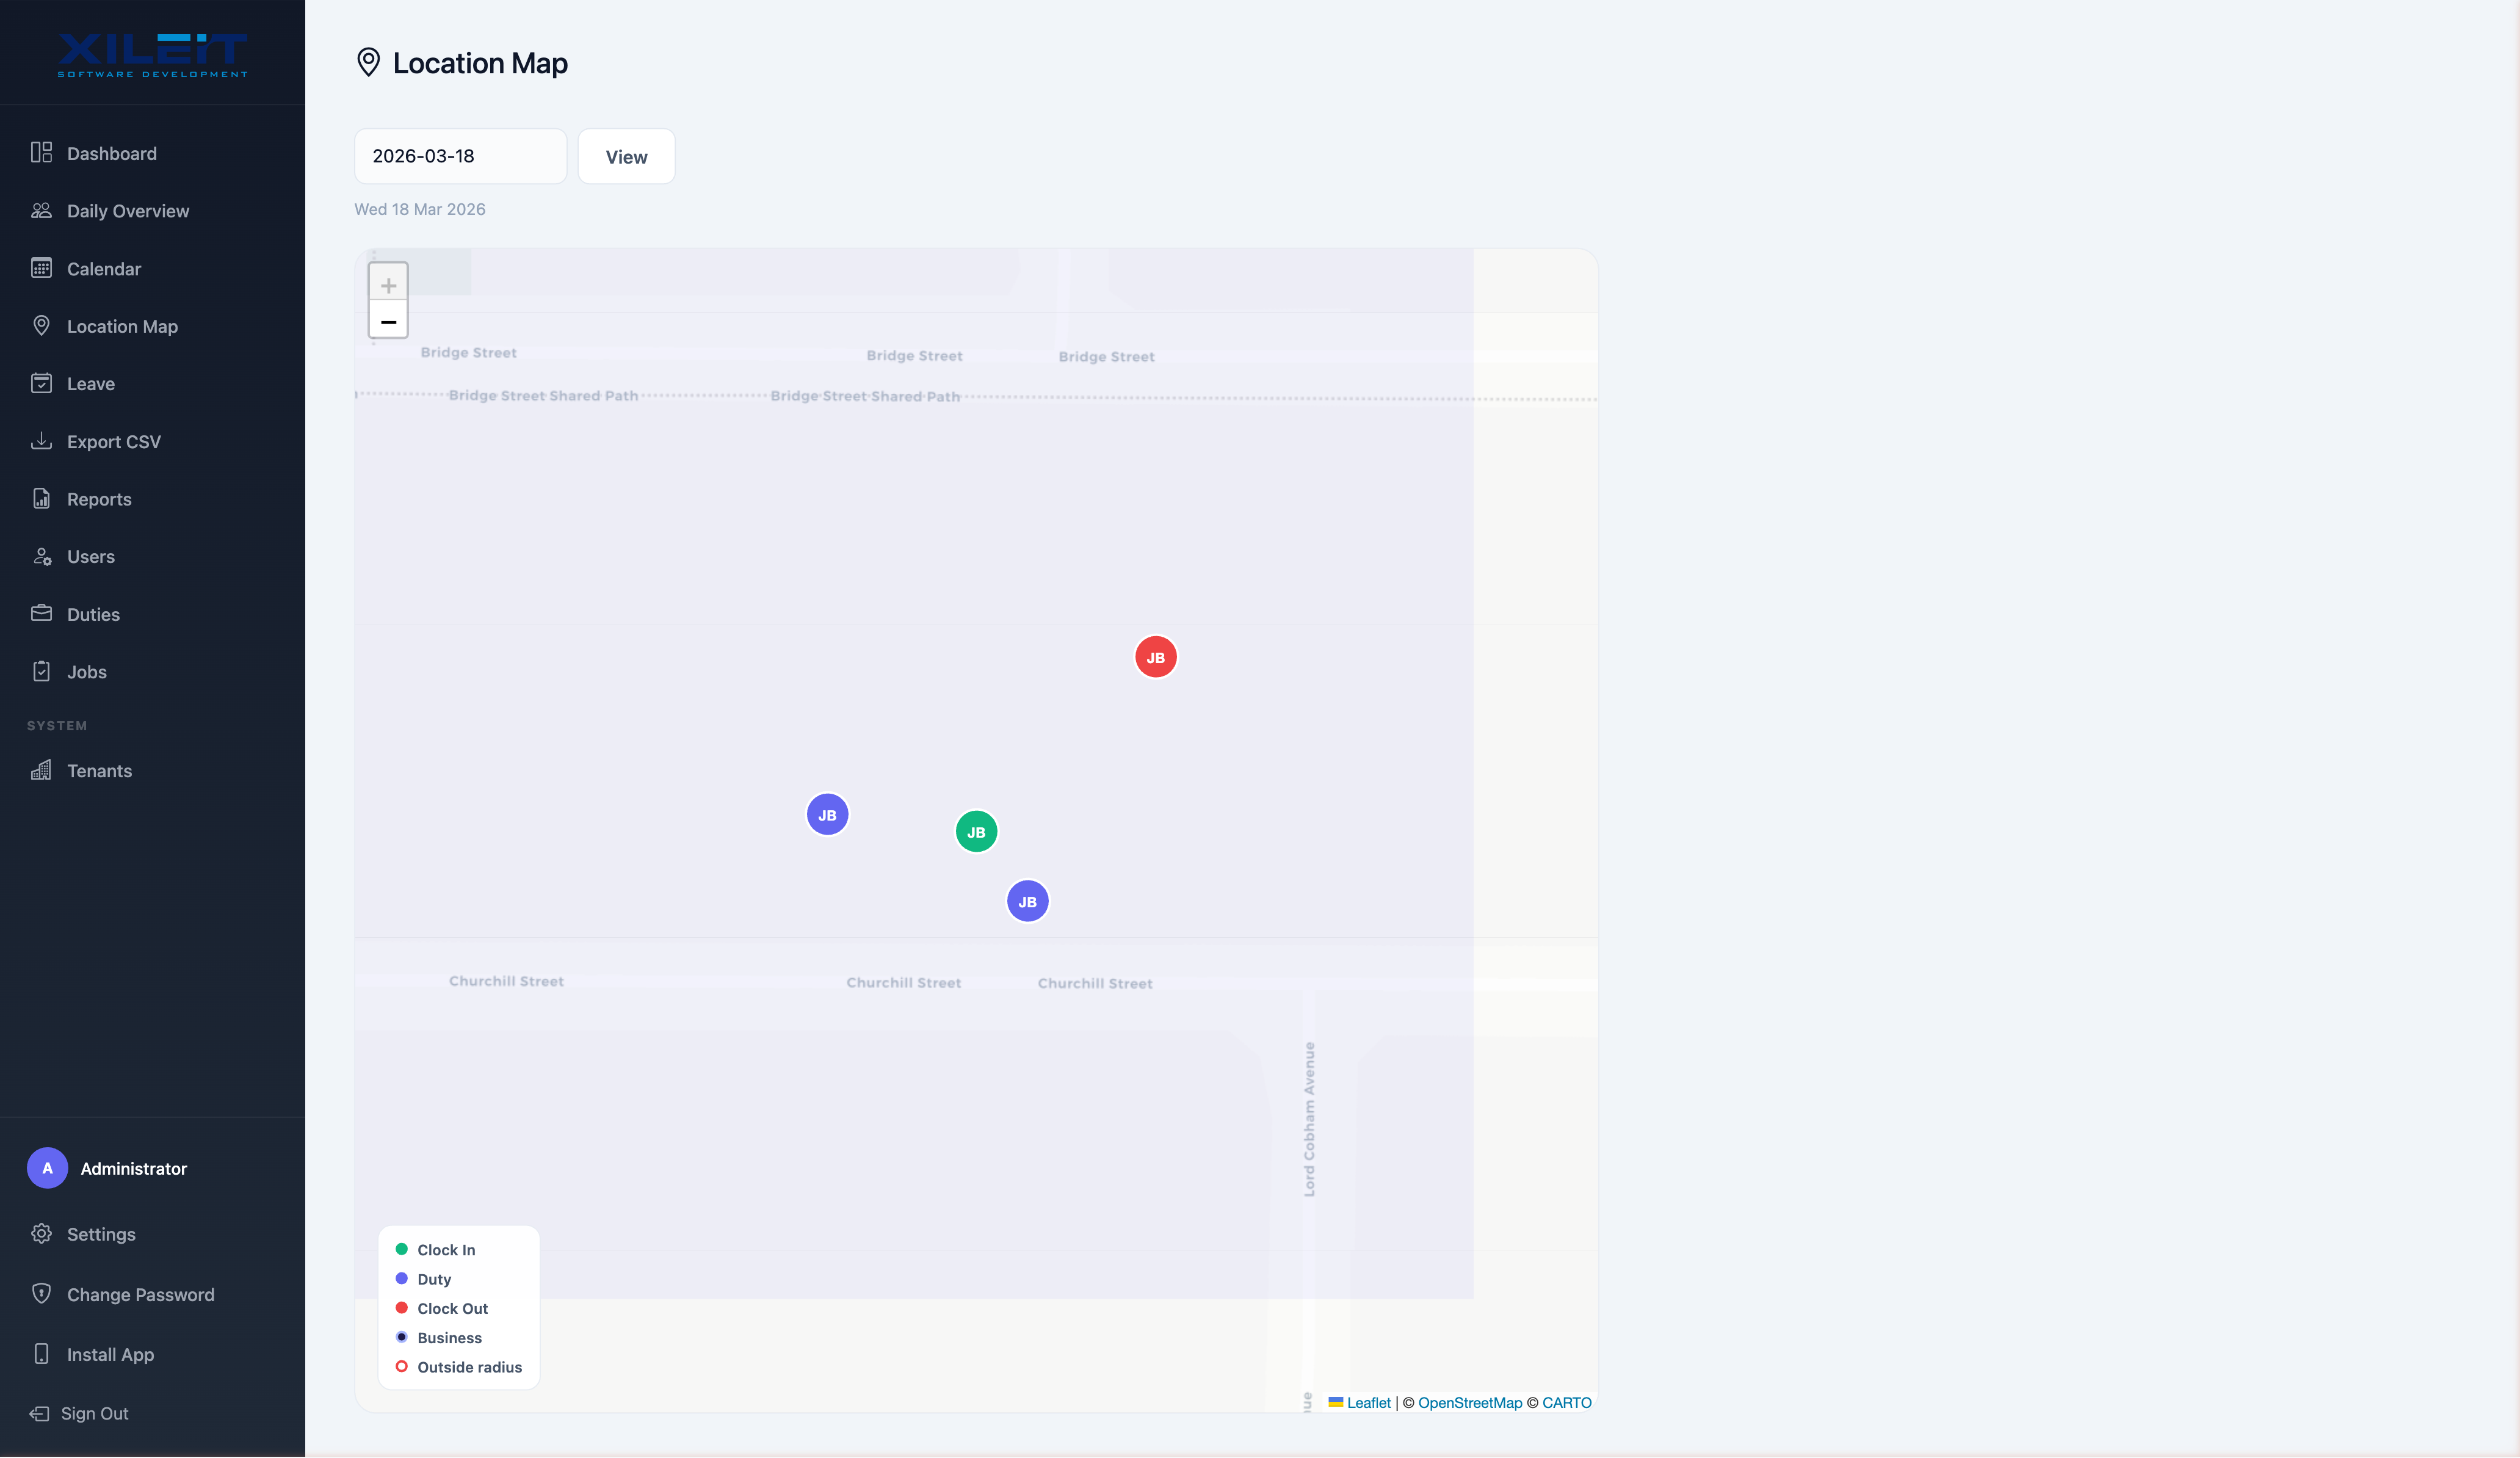Click the date input field showing 2026-03-18
The width and height of the screenshot is (2520, 1458).
point(460,156)
